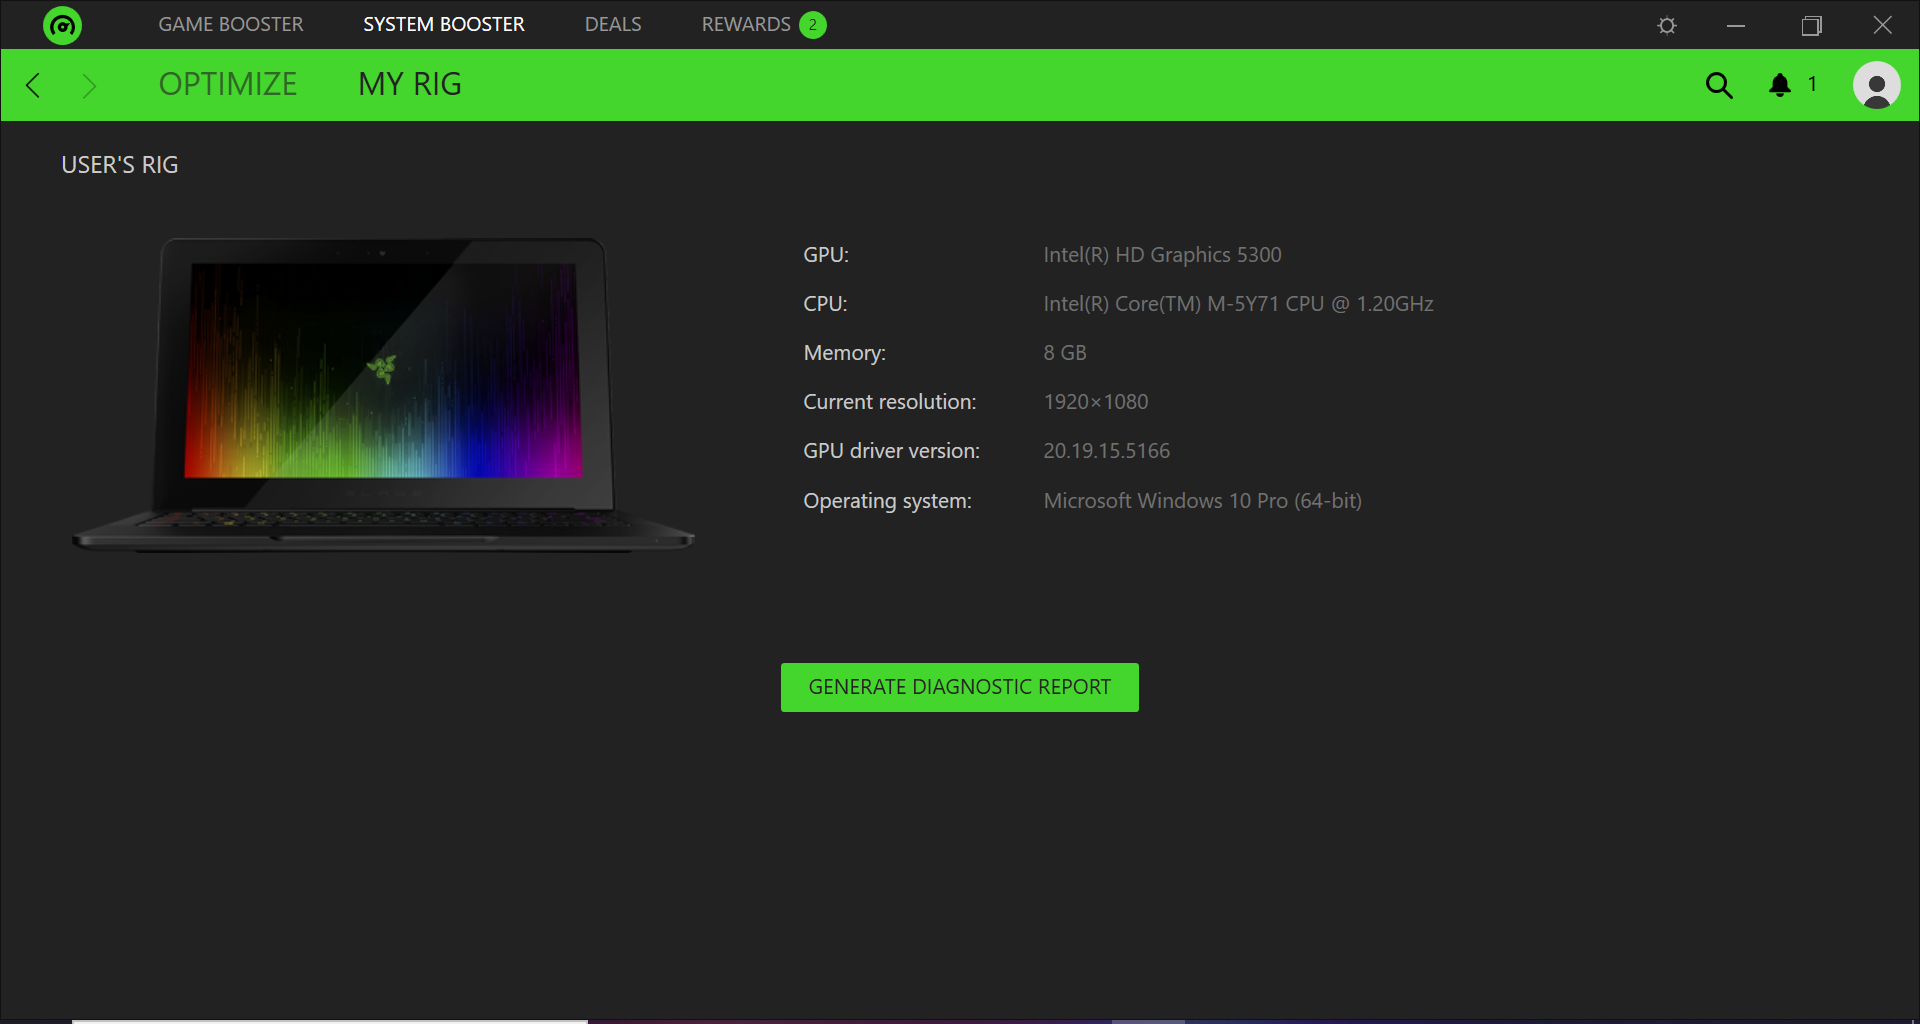This screenshot has height=1024, width=1920.
Task: Click the notification count 1
Action: coord(1812,84)
